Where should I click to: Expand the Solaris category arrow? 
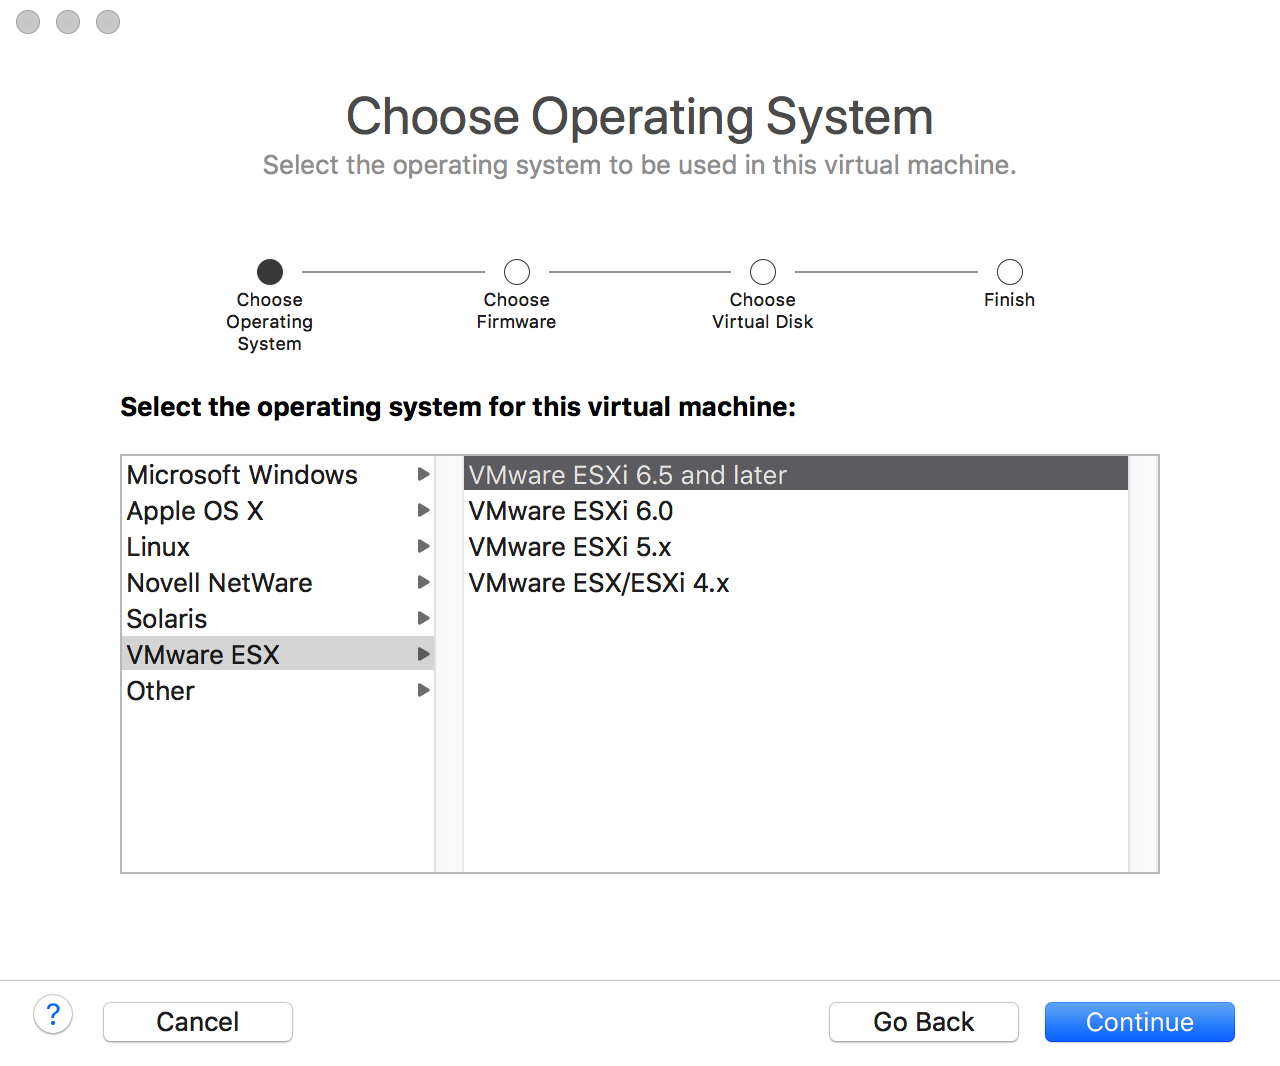(x=423, y=618)
